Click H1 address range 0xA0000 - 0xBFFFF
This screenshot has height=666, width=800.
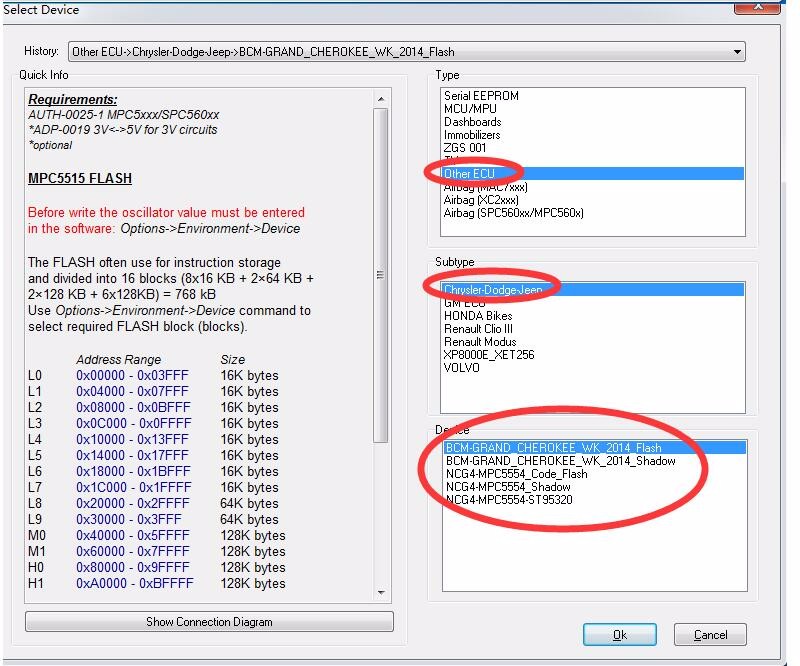(135, 583)
